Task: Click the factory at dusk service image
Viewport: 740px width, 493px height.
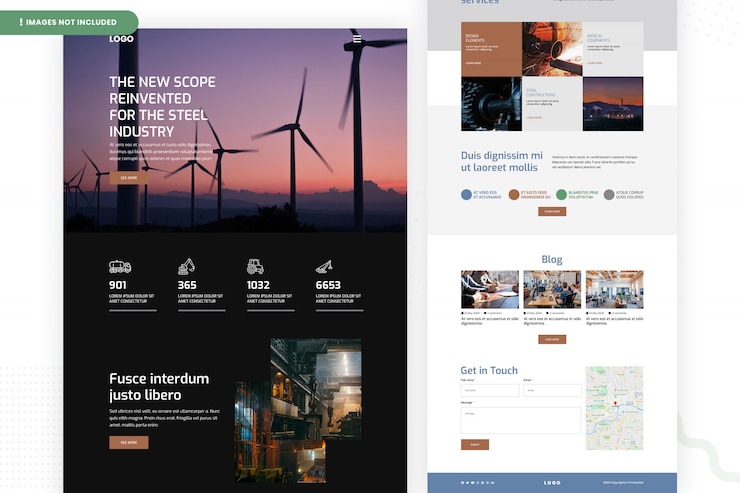Action: coord(613,104)
